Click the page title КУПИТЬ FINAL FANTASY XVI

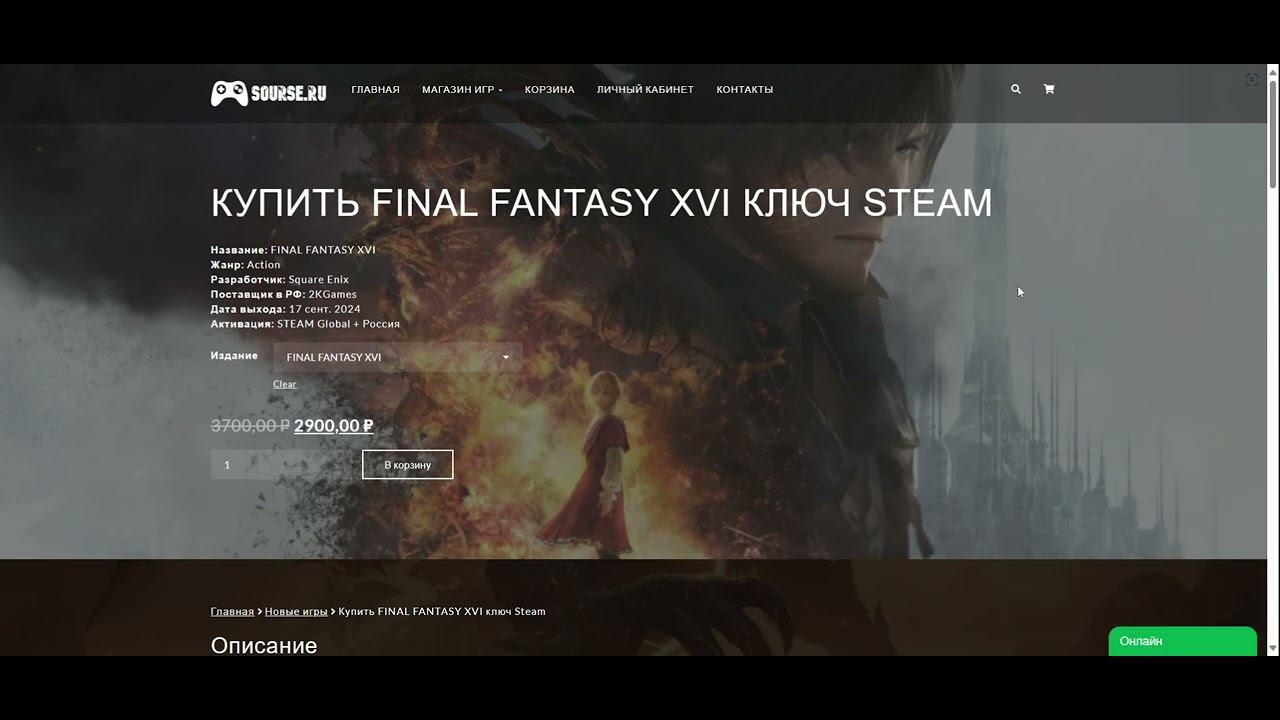click(x=602, y=203)
